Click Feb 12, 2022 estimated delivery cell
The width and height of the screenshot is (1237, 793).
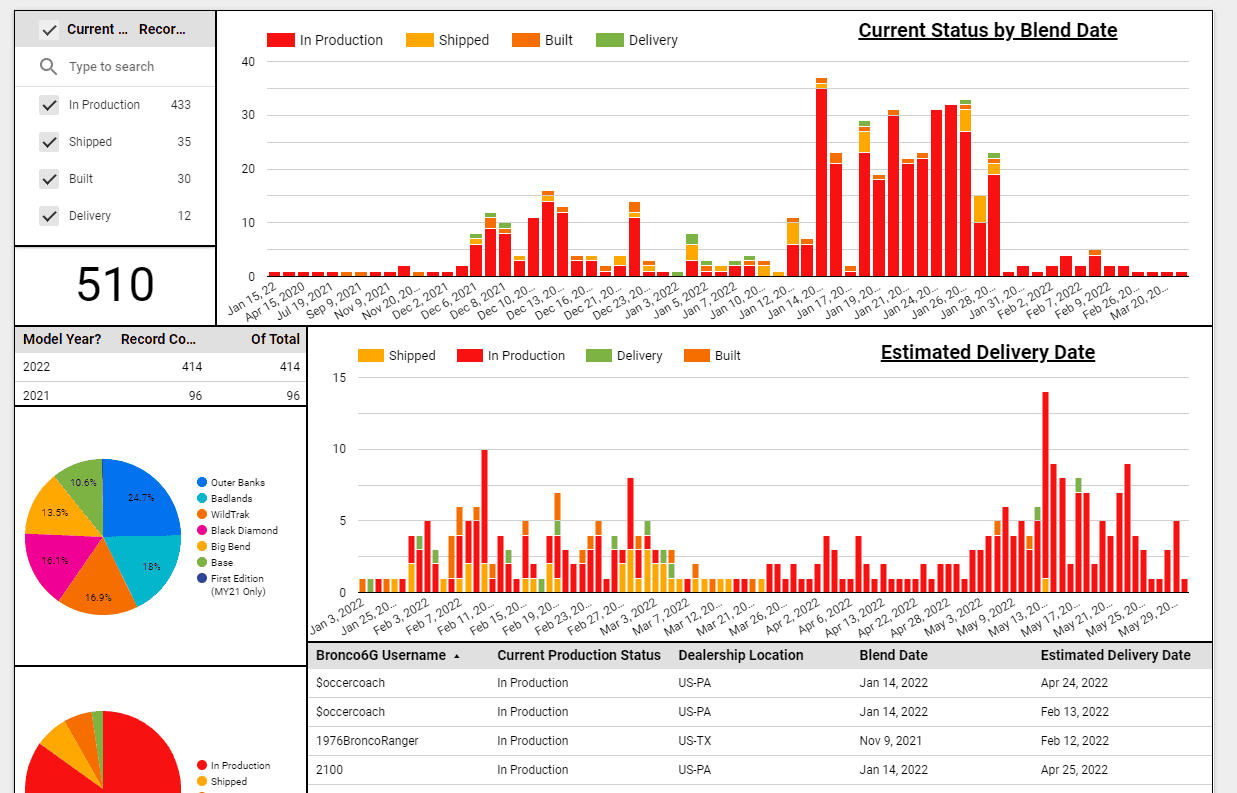click(1075, 741)
